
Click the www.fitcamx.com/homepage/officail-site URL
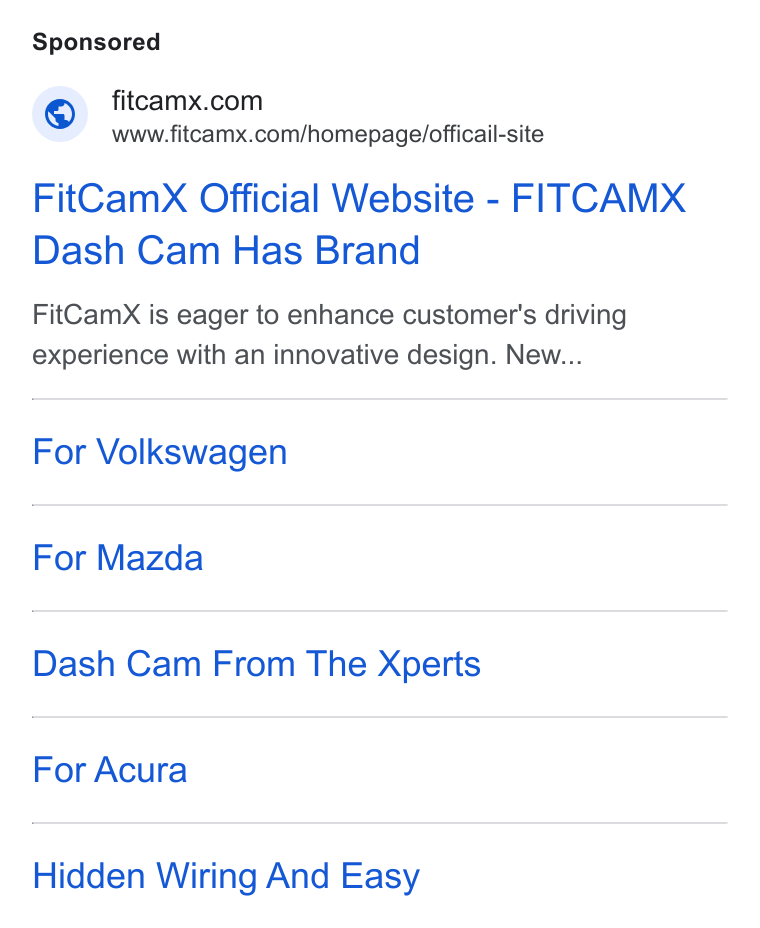(x=327, y=134)
